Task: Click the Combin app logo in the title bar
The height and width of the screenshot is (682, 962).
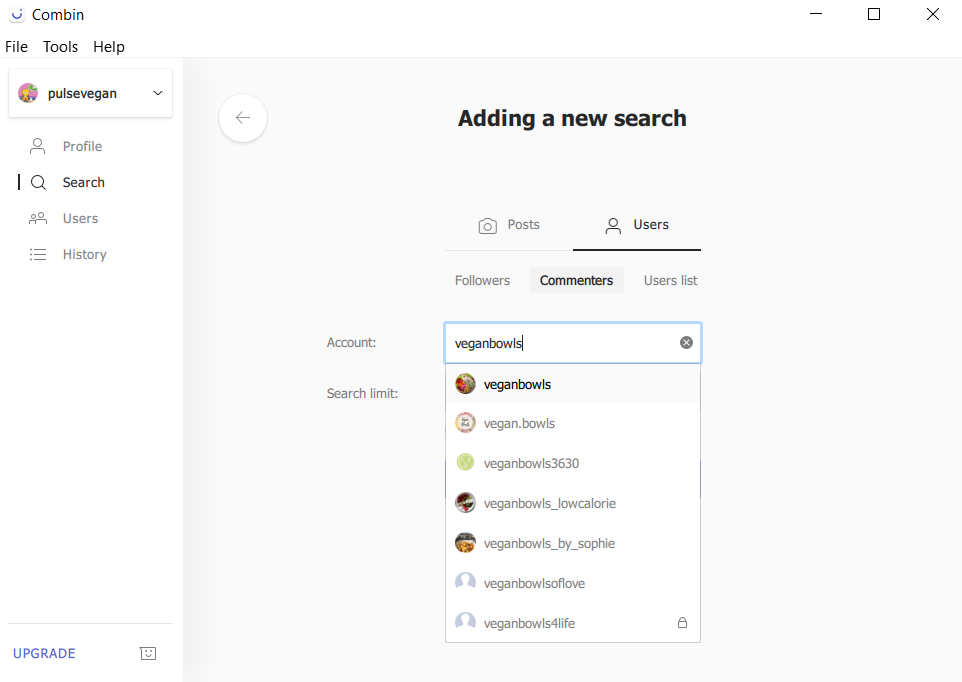Action: point(17,15)
